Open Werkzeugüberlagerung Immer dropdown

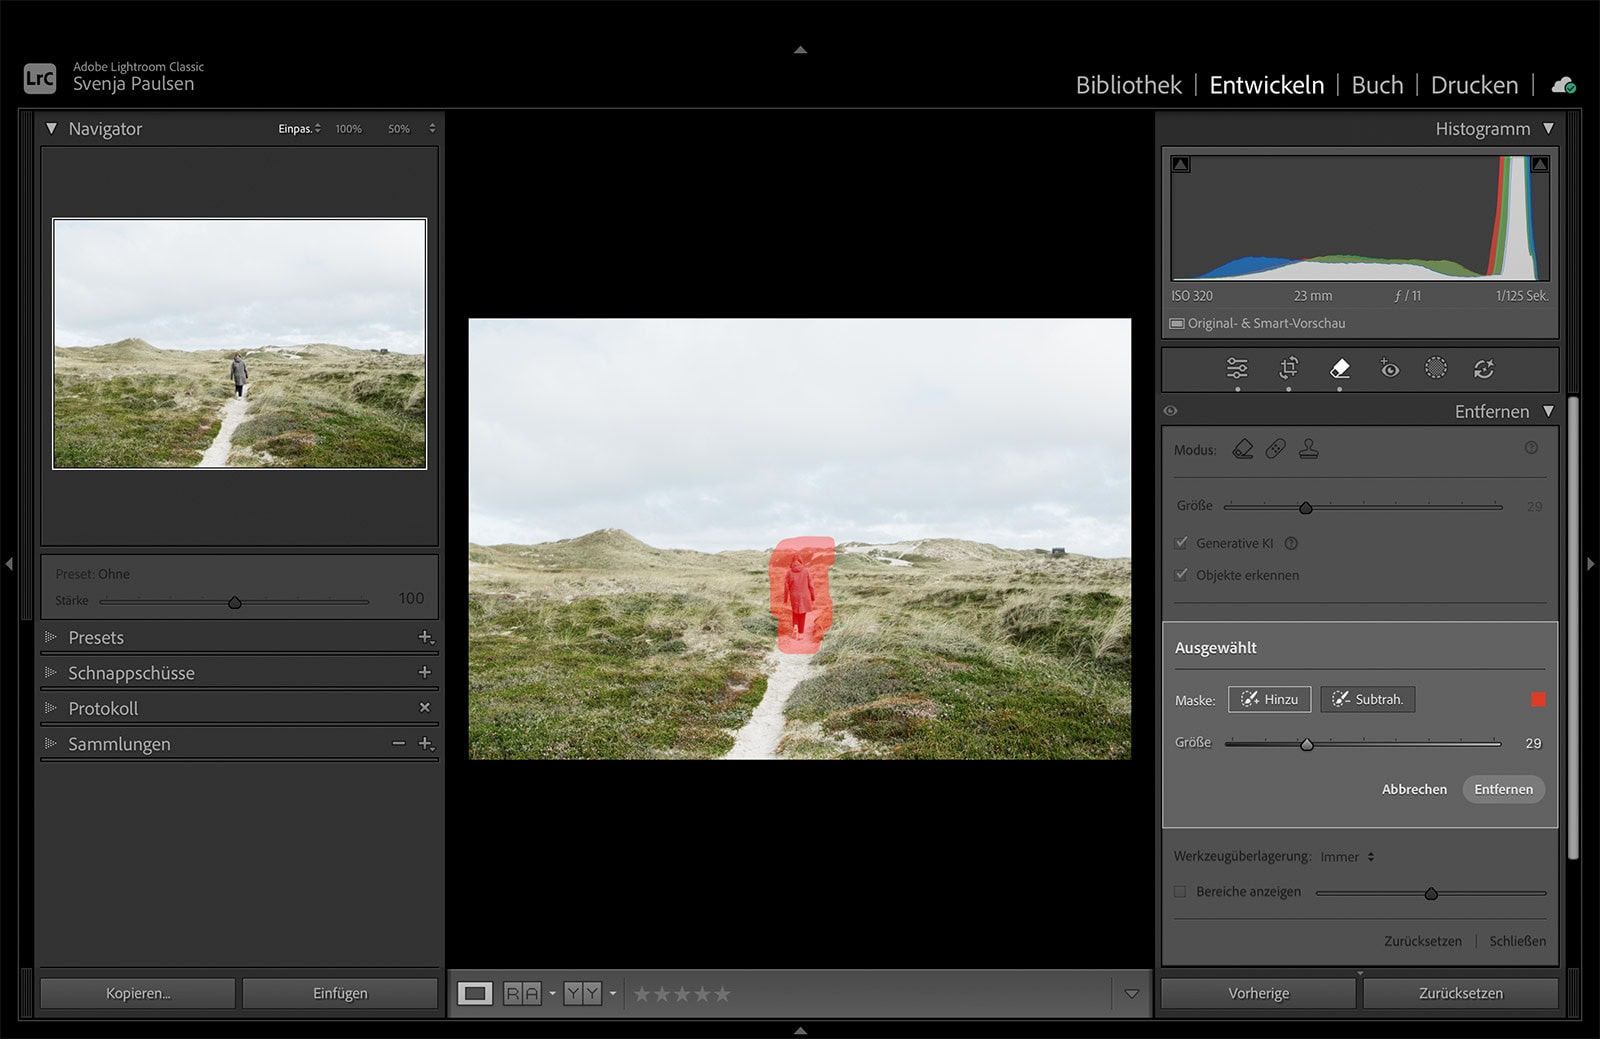(1347, 857)
